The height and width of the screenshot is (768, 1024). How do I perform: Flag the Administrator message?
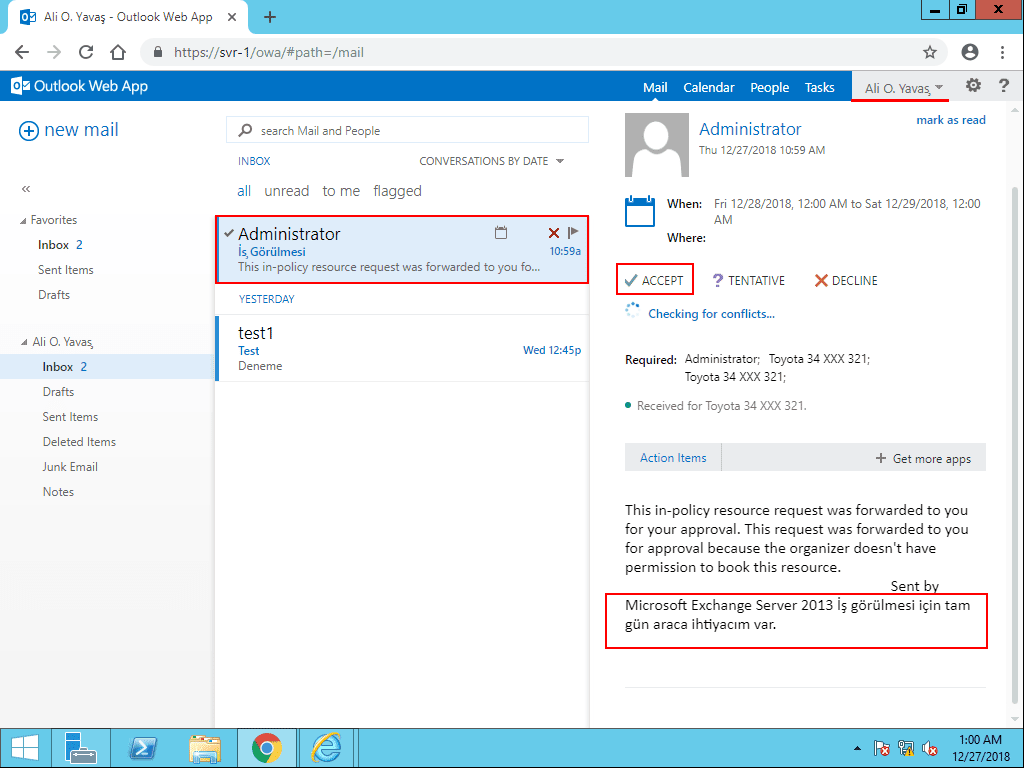click(574, 233)
